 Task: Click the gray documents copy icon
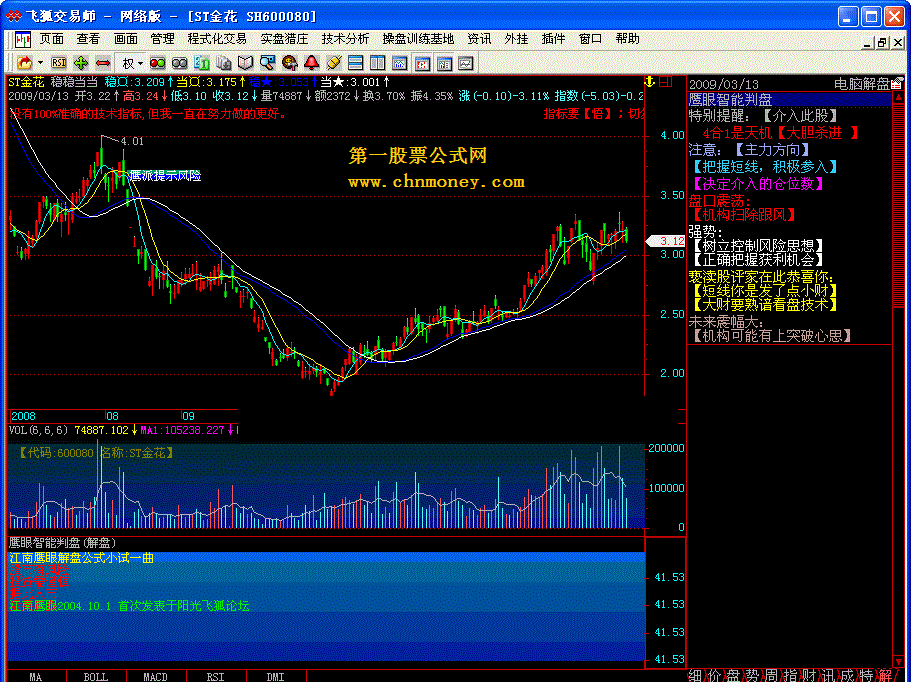tap(224, 63)
